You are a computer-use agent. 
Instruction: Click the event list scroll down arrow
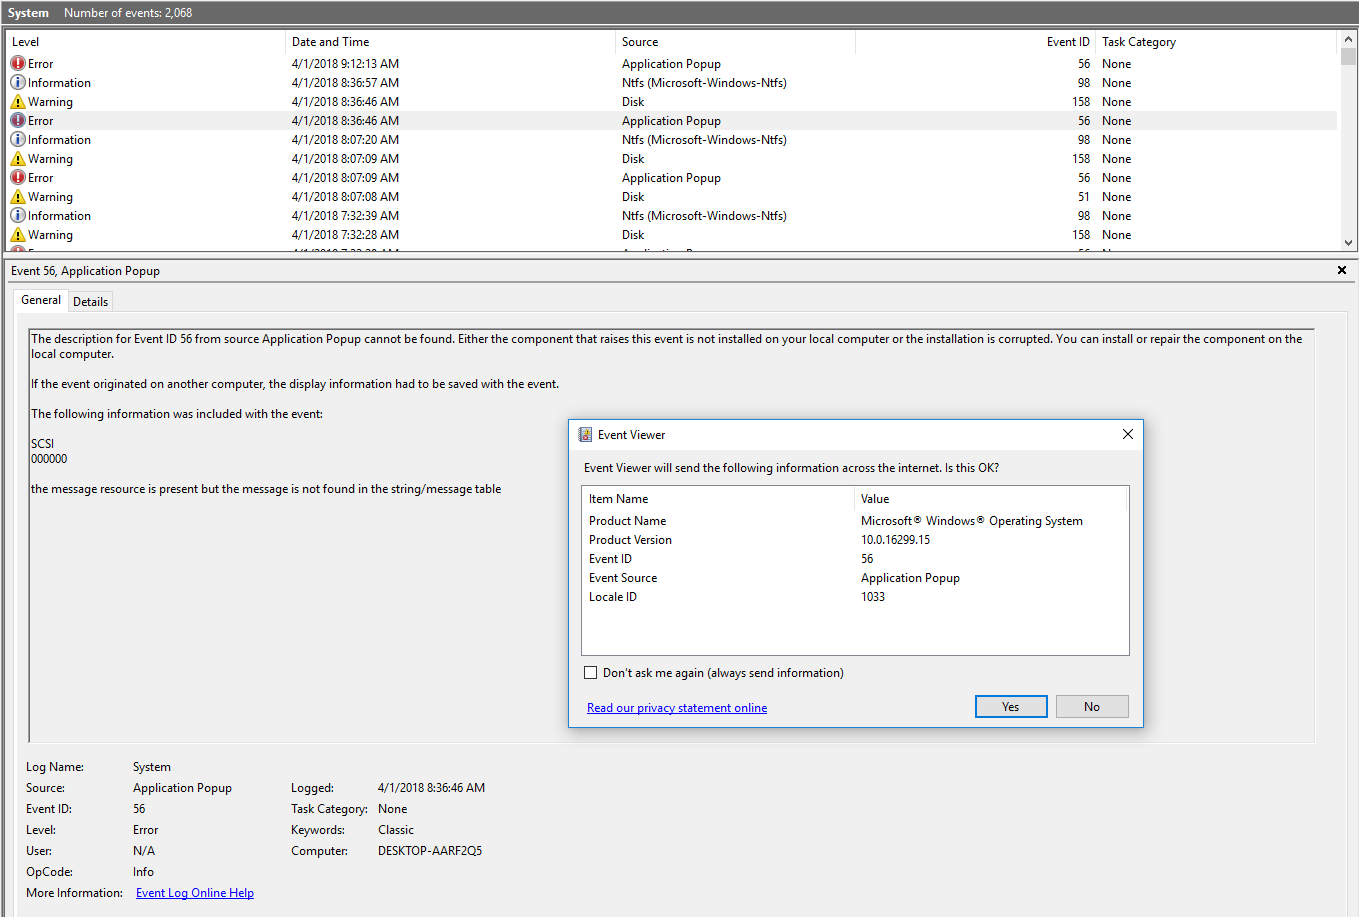[1348, 242]
